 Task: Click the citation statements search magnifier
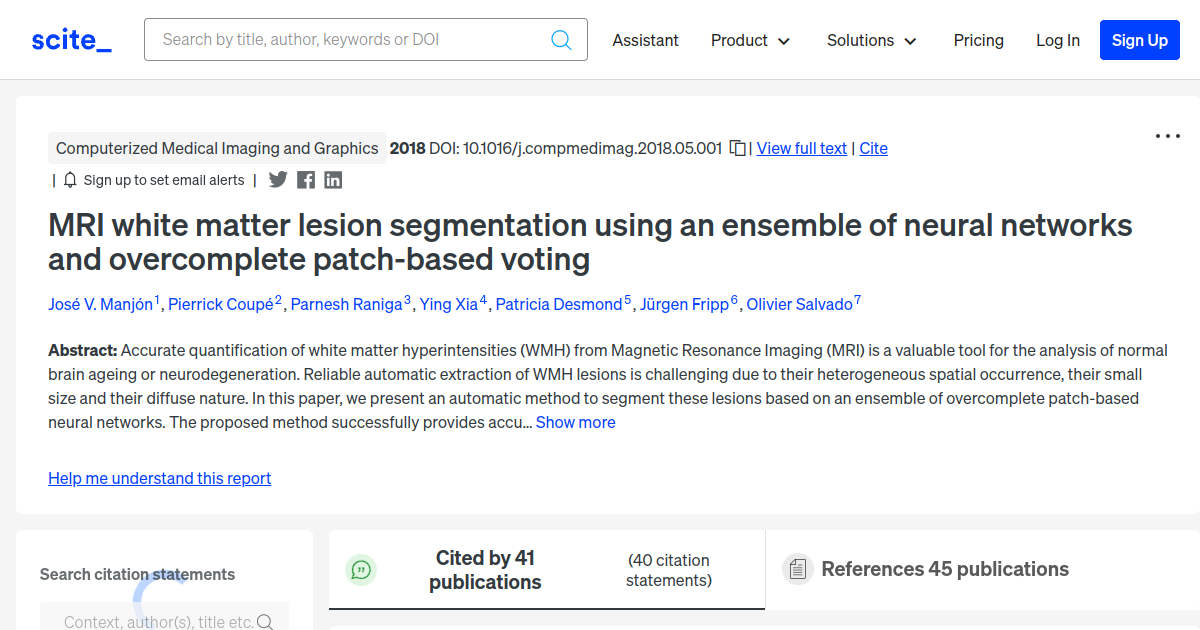coord(265,622)
